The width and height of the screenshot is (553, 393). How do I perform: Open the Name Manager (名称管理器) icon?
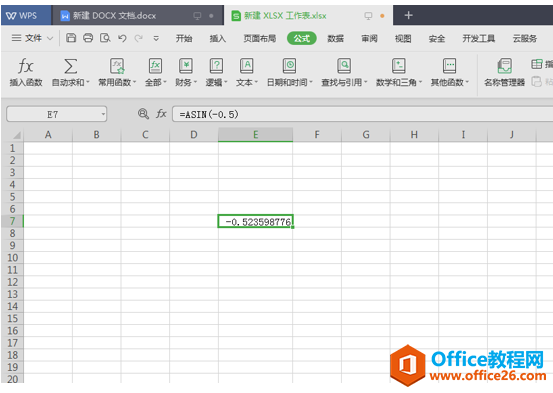(x=504, y=66)
